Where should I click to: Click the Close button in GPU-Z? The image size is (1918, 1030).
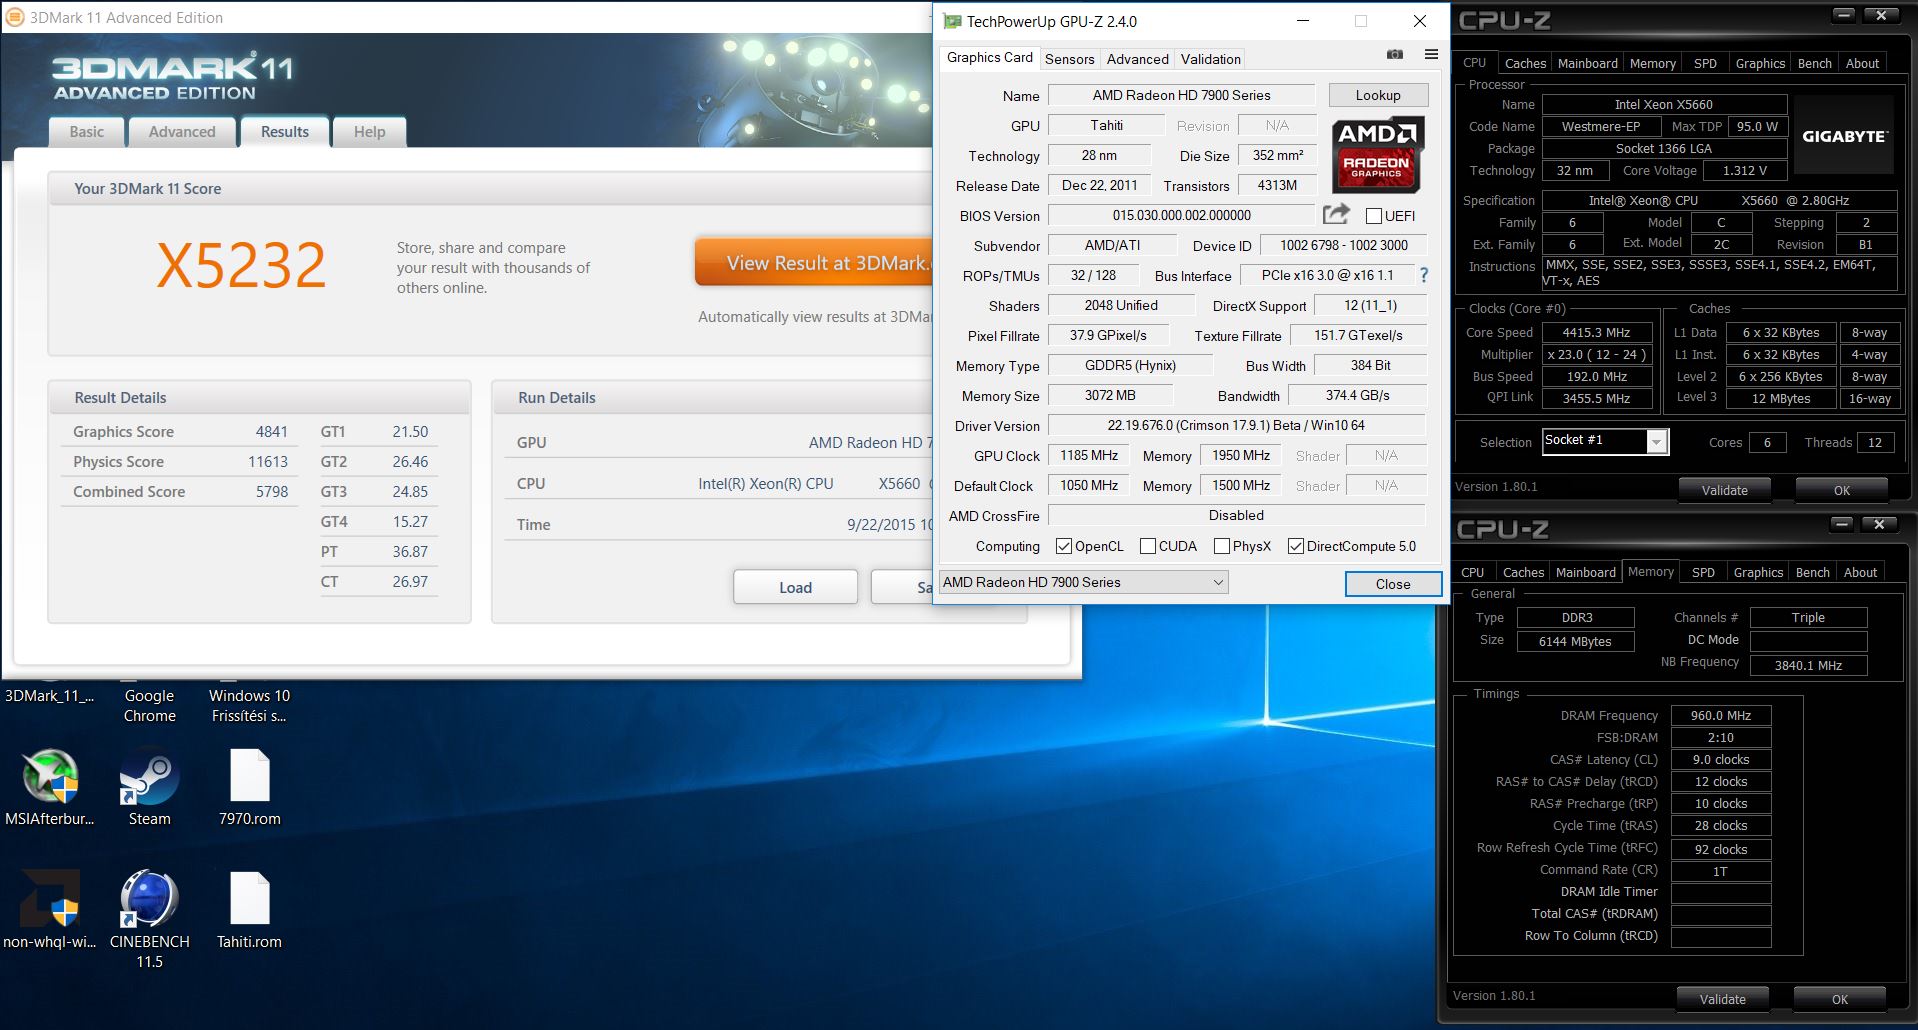click(x=1393, y=584)
